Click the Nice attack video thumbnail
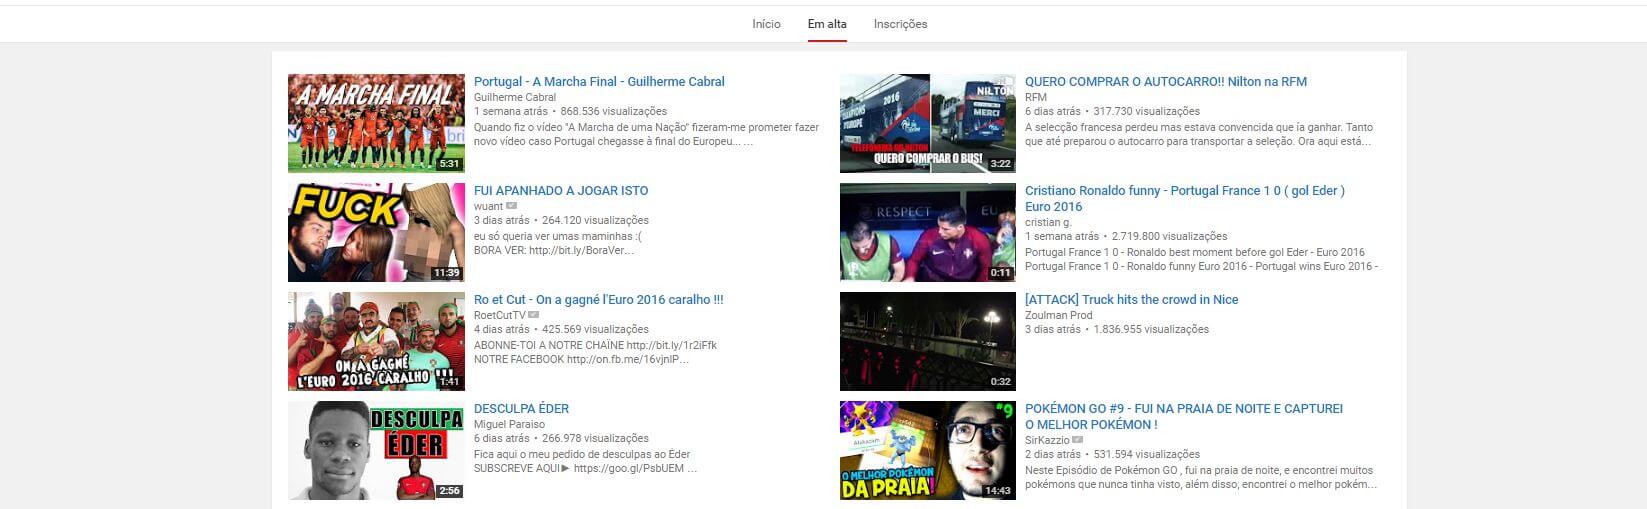Viewport: 1647px width, 509px height. pos(928,341)
